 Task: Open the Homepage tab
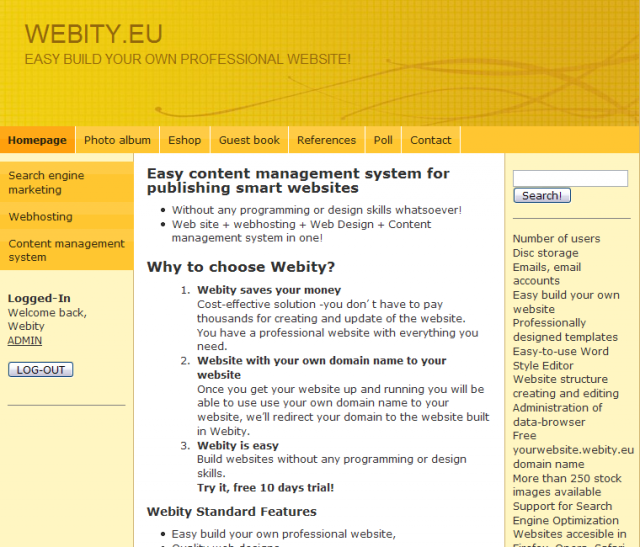pyautogui.click(x=37, y=140)
